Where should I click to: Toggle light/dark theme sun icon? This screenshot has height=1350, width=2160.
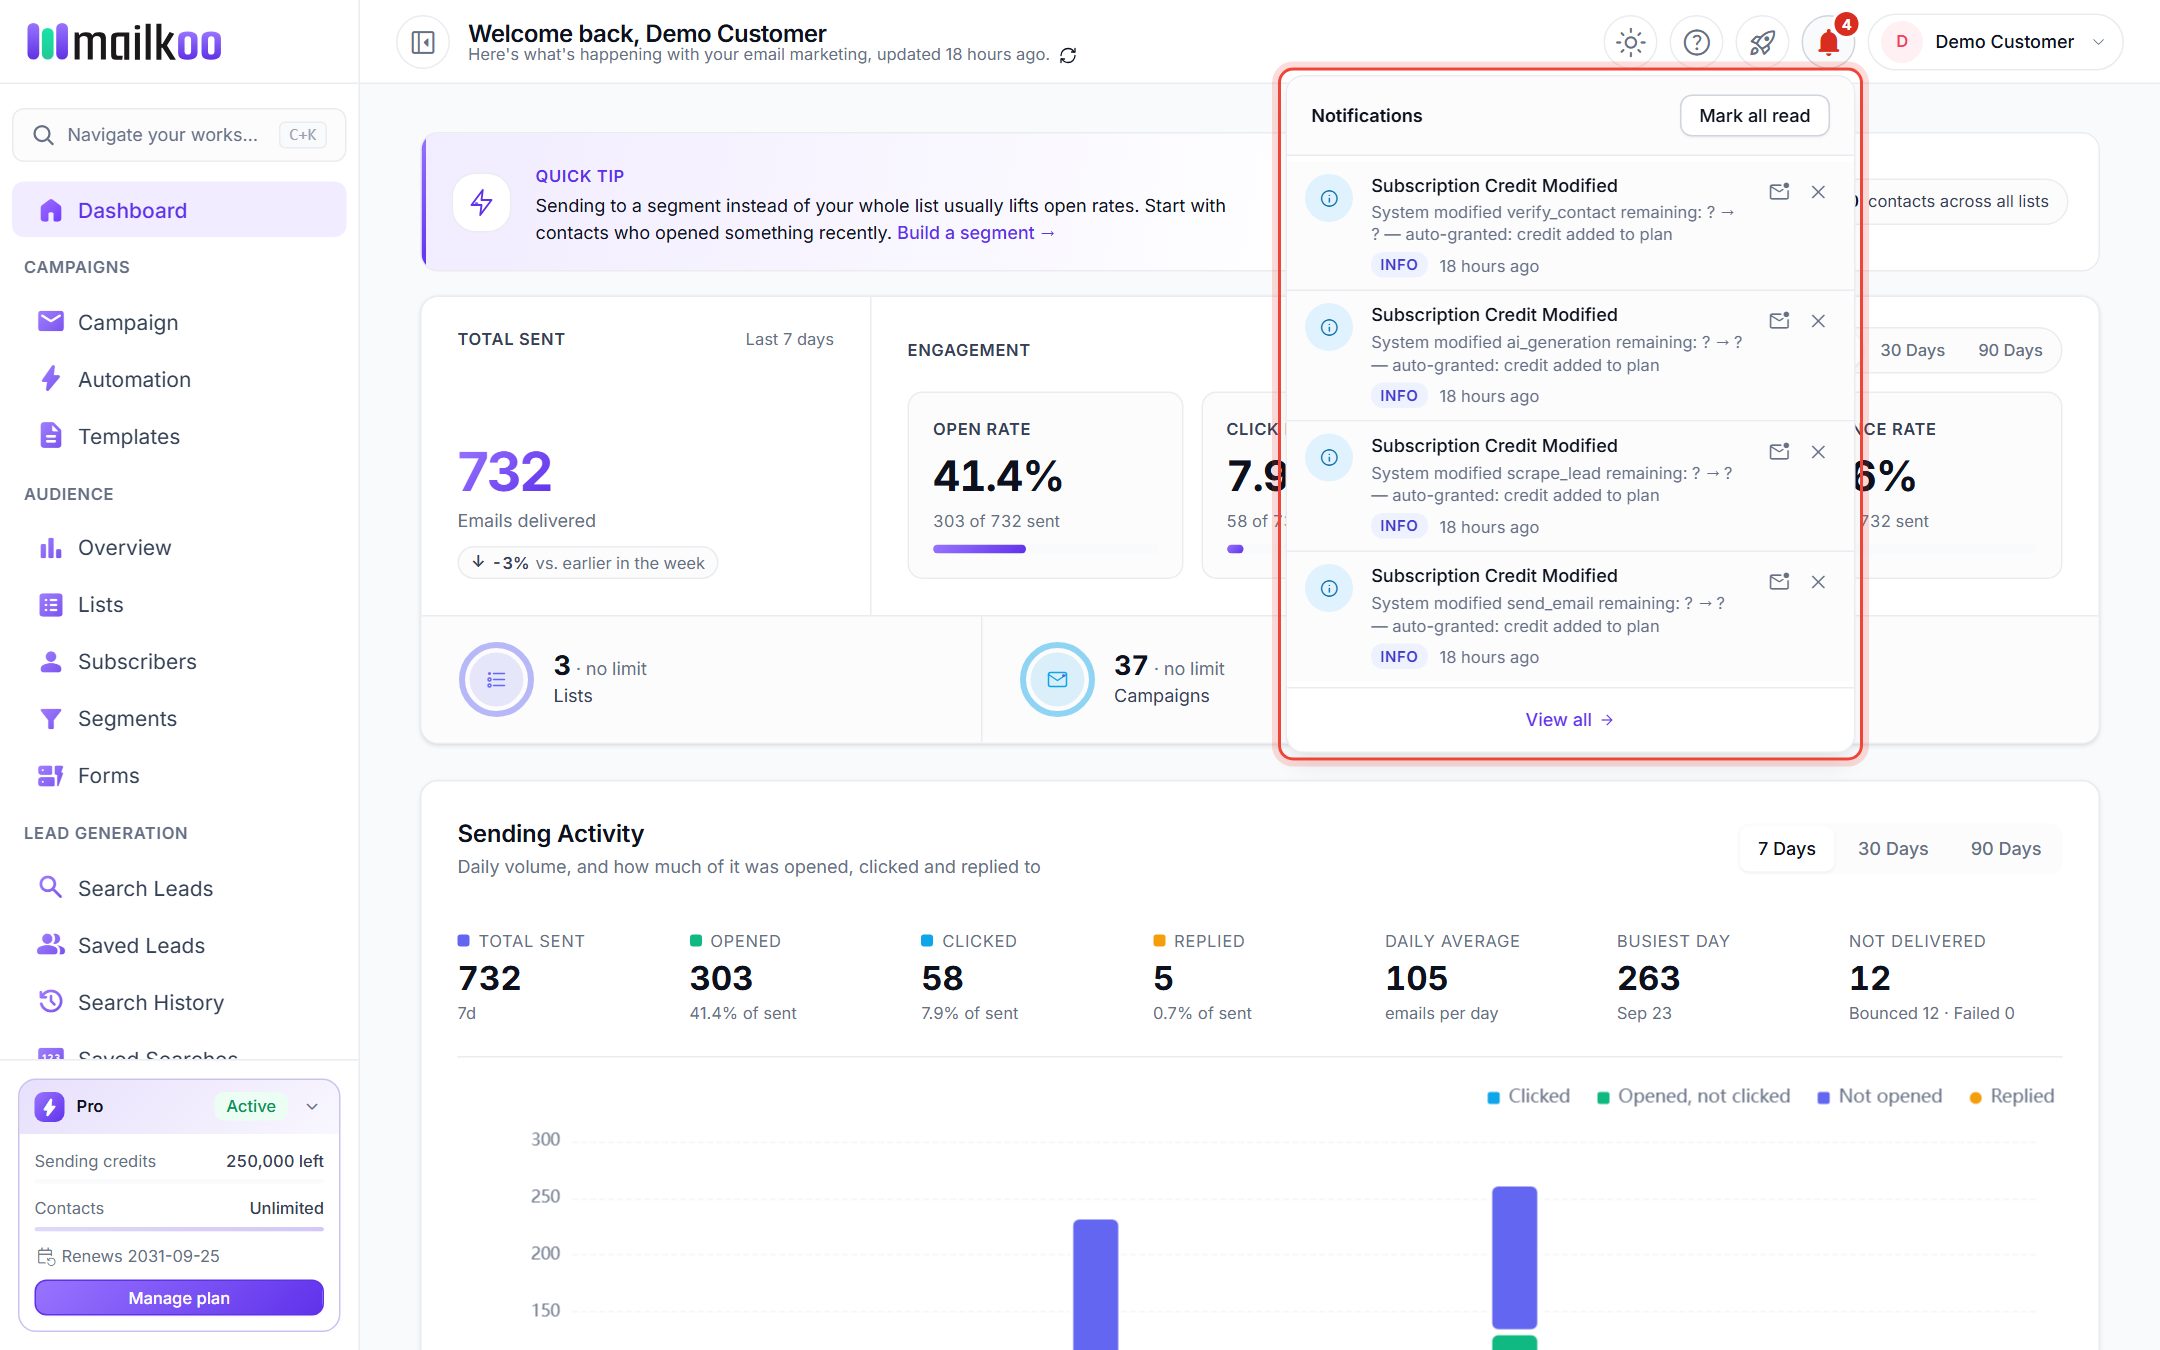pyautogui.click(x=1630, y=42)
